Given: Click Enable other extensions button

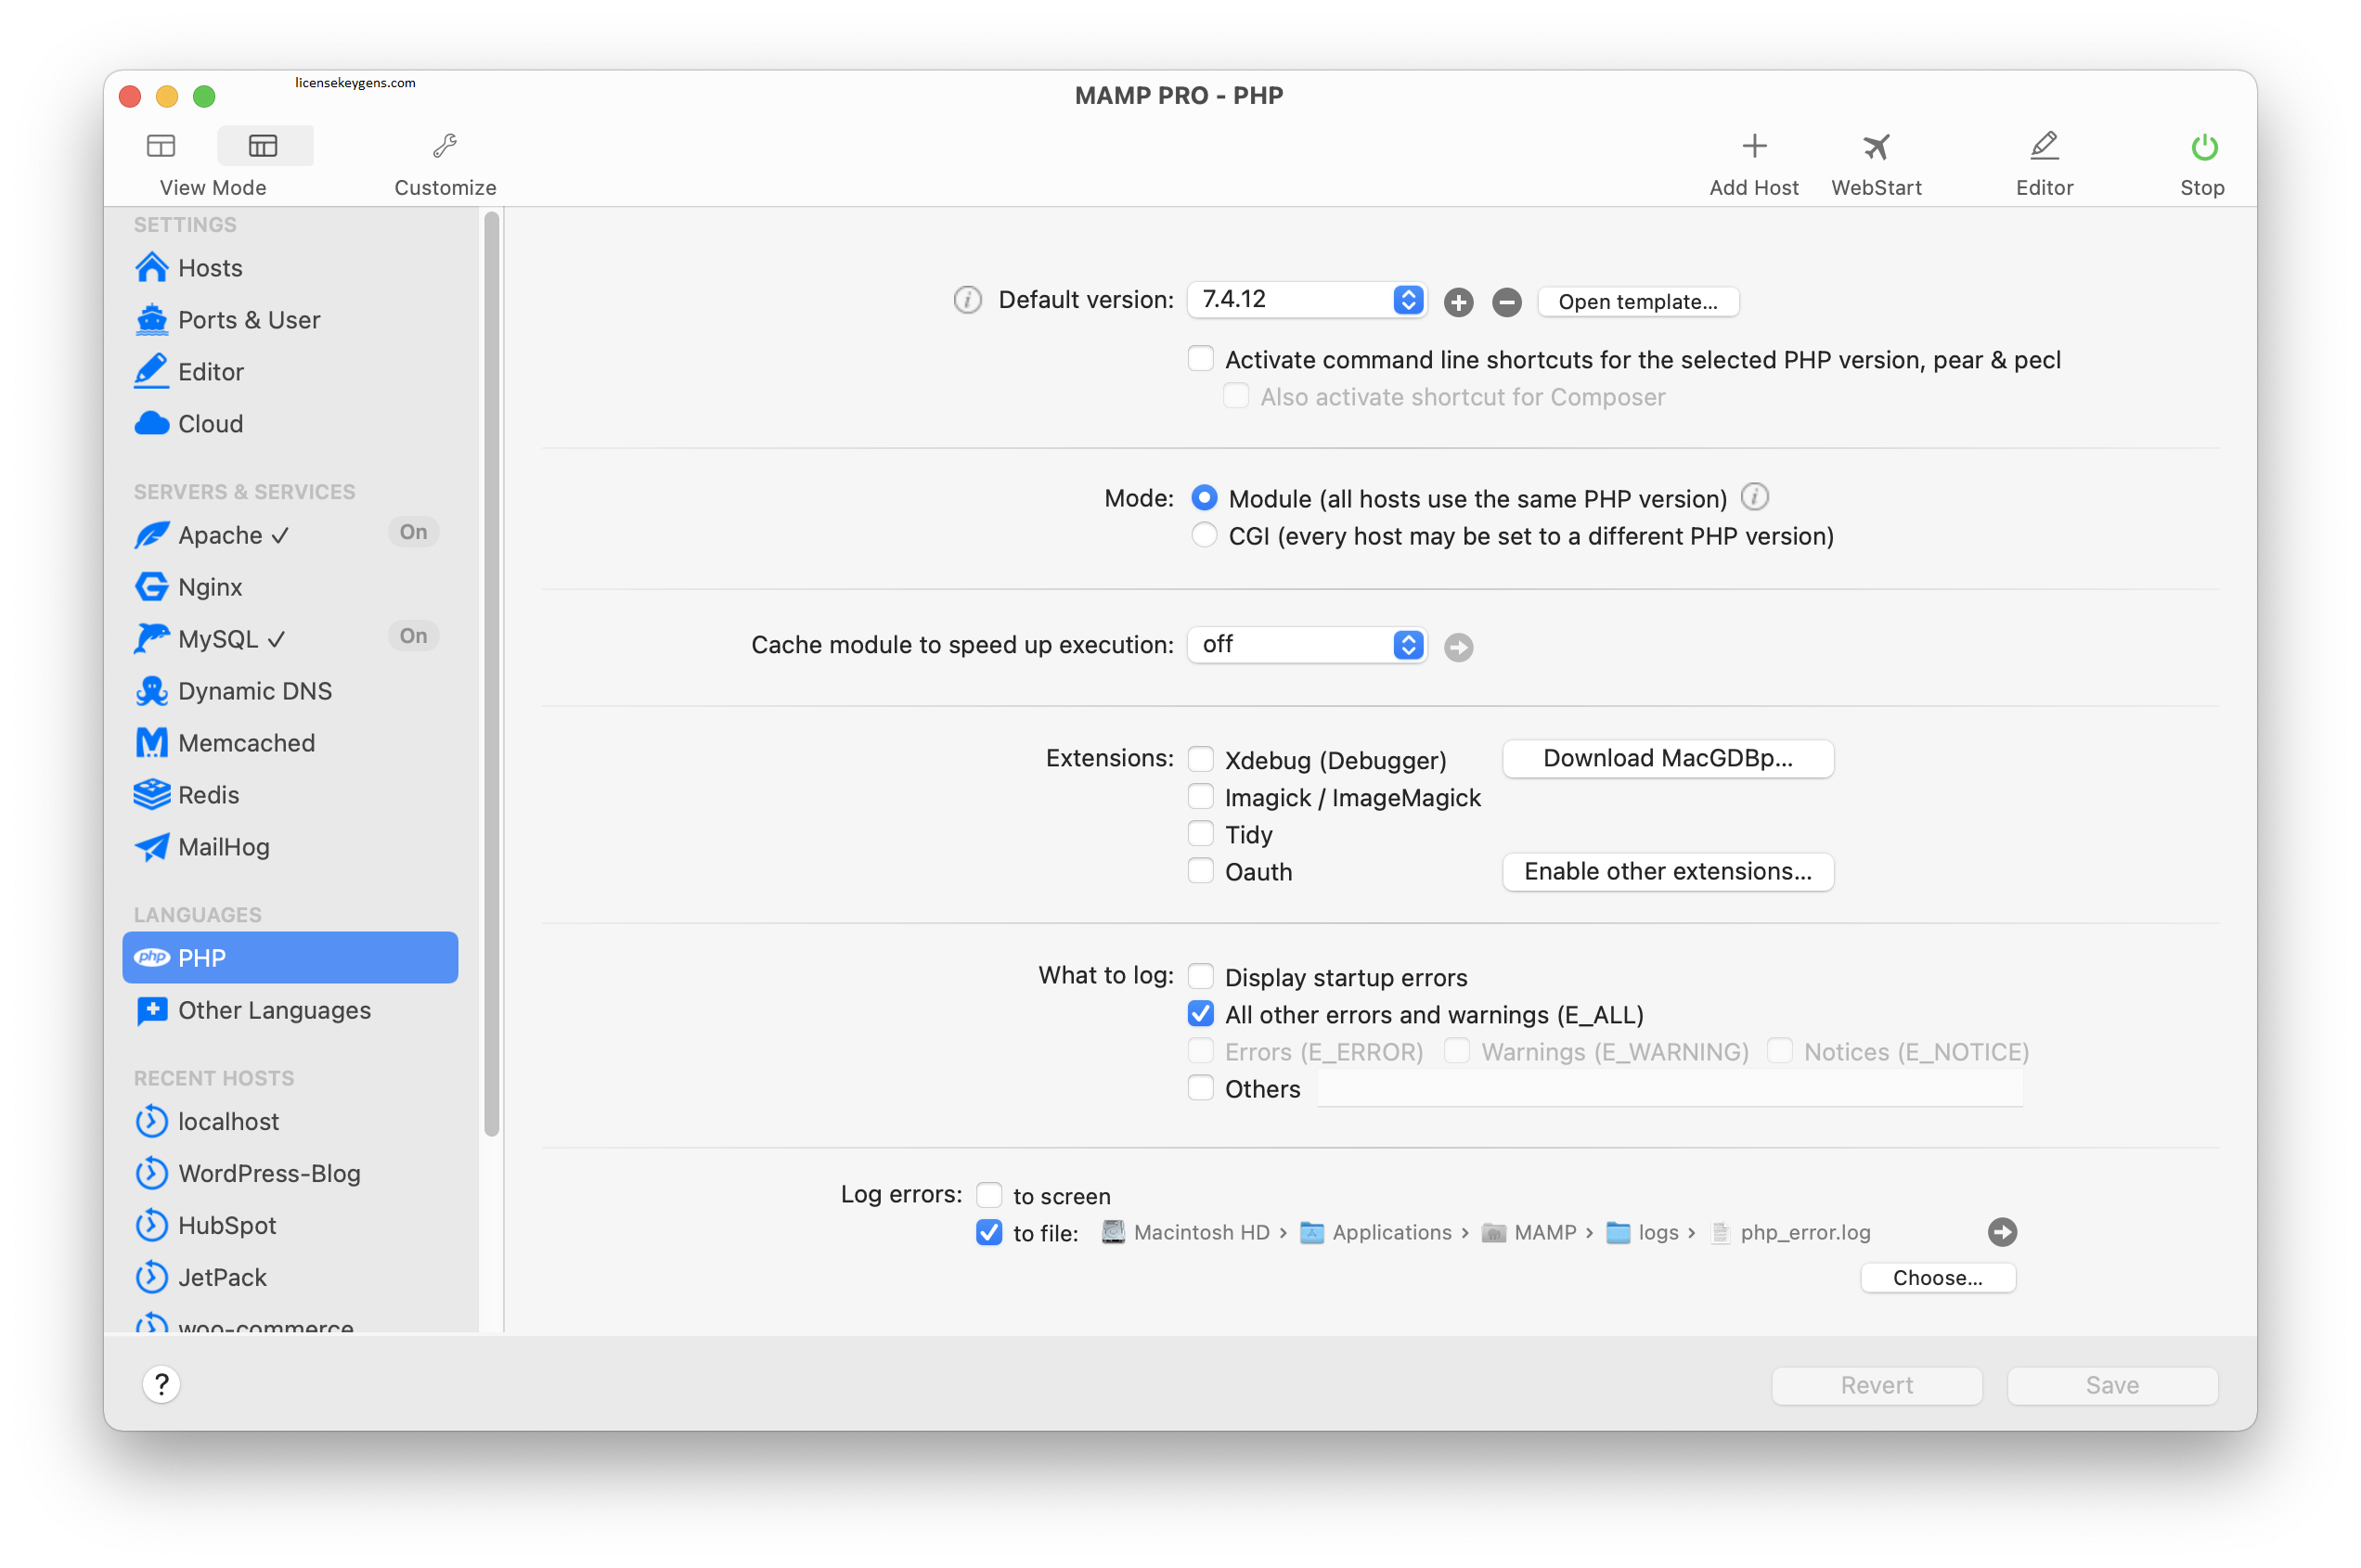Looking at the screenshot, I should tap(1664, 871).
